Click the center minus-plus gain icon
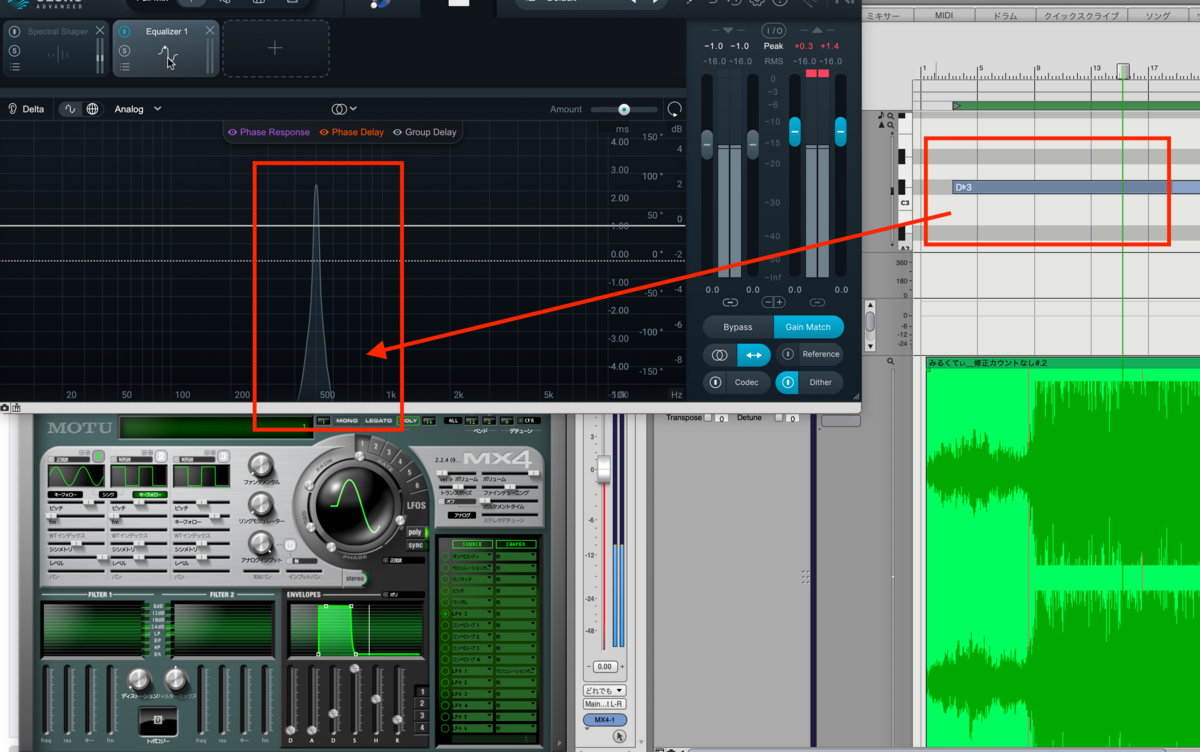 (774, 302)
